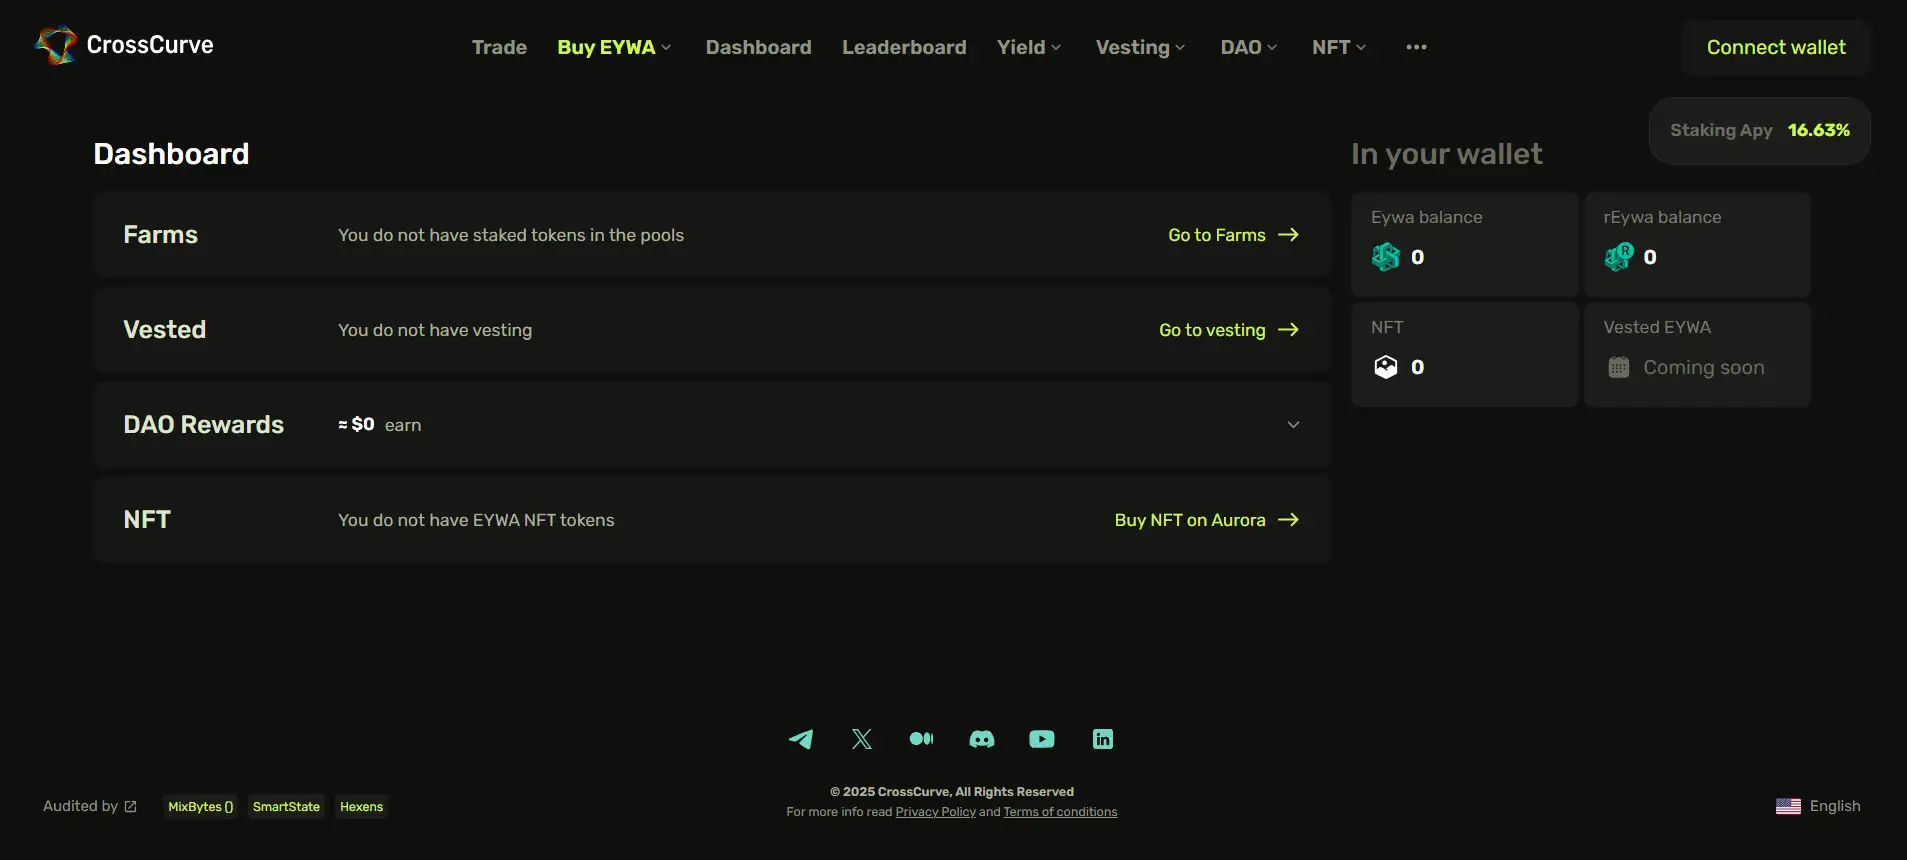The width and height of the screenshot is (1907, 860).
Task: Click the Discord icon in footer
Action: (982, 739)
